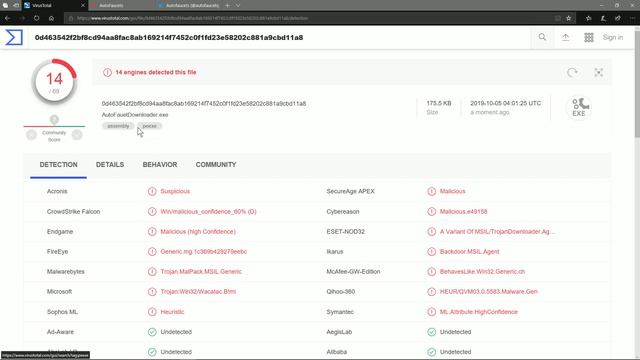Click Win/malicious_confidence_60% result text
This screenshot has width=640, height=360.
208,211
